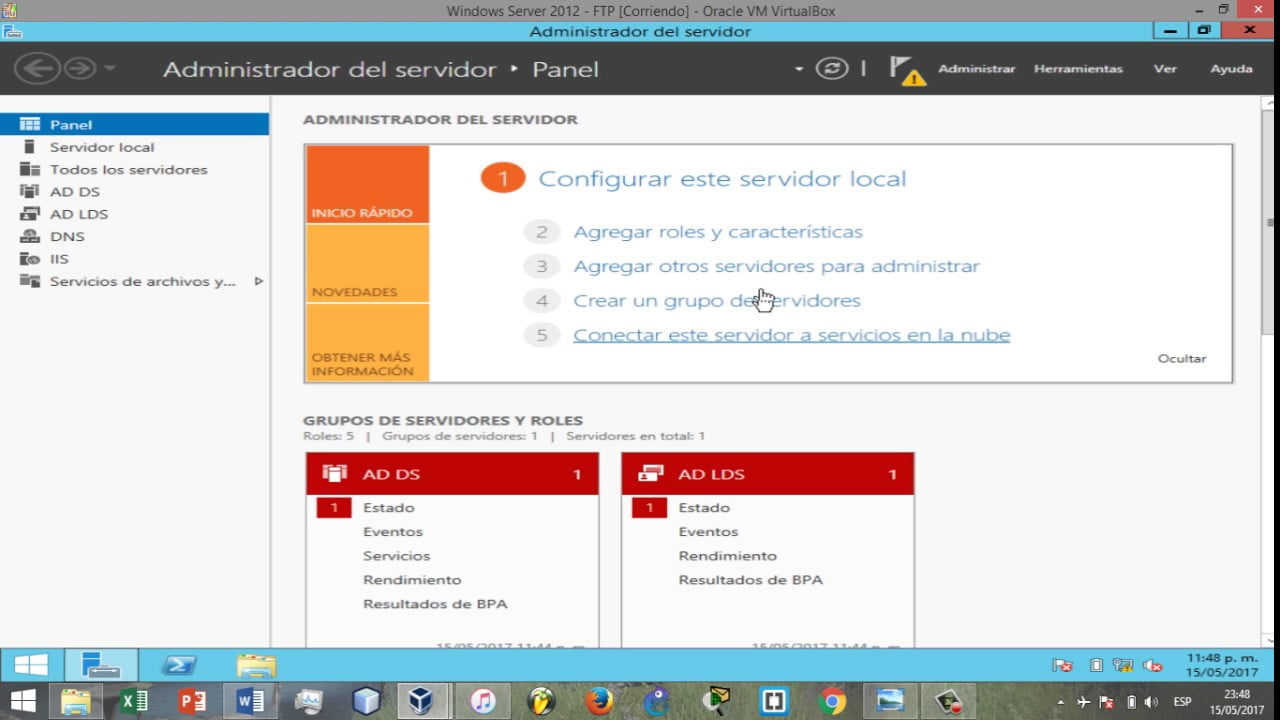Select the NOVEDADES tile tab
The image size is (1280, 720).
point(367,264)
